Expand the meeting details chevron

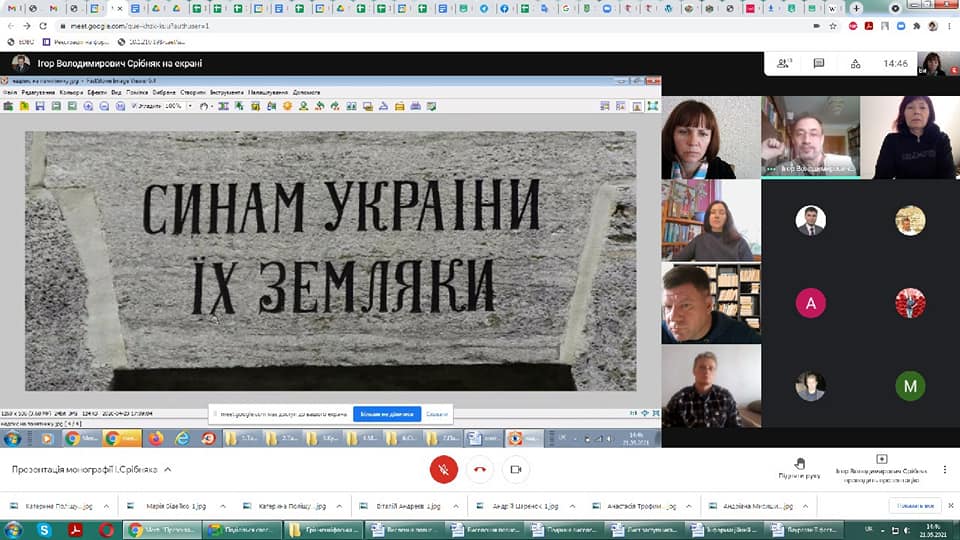[168, 469]
